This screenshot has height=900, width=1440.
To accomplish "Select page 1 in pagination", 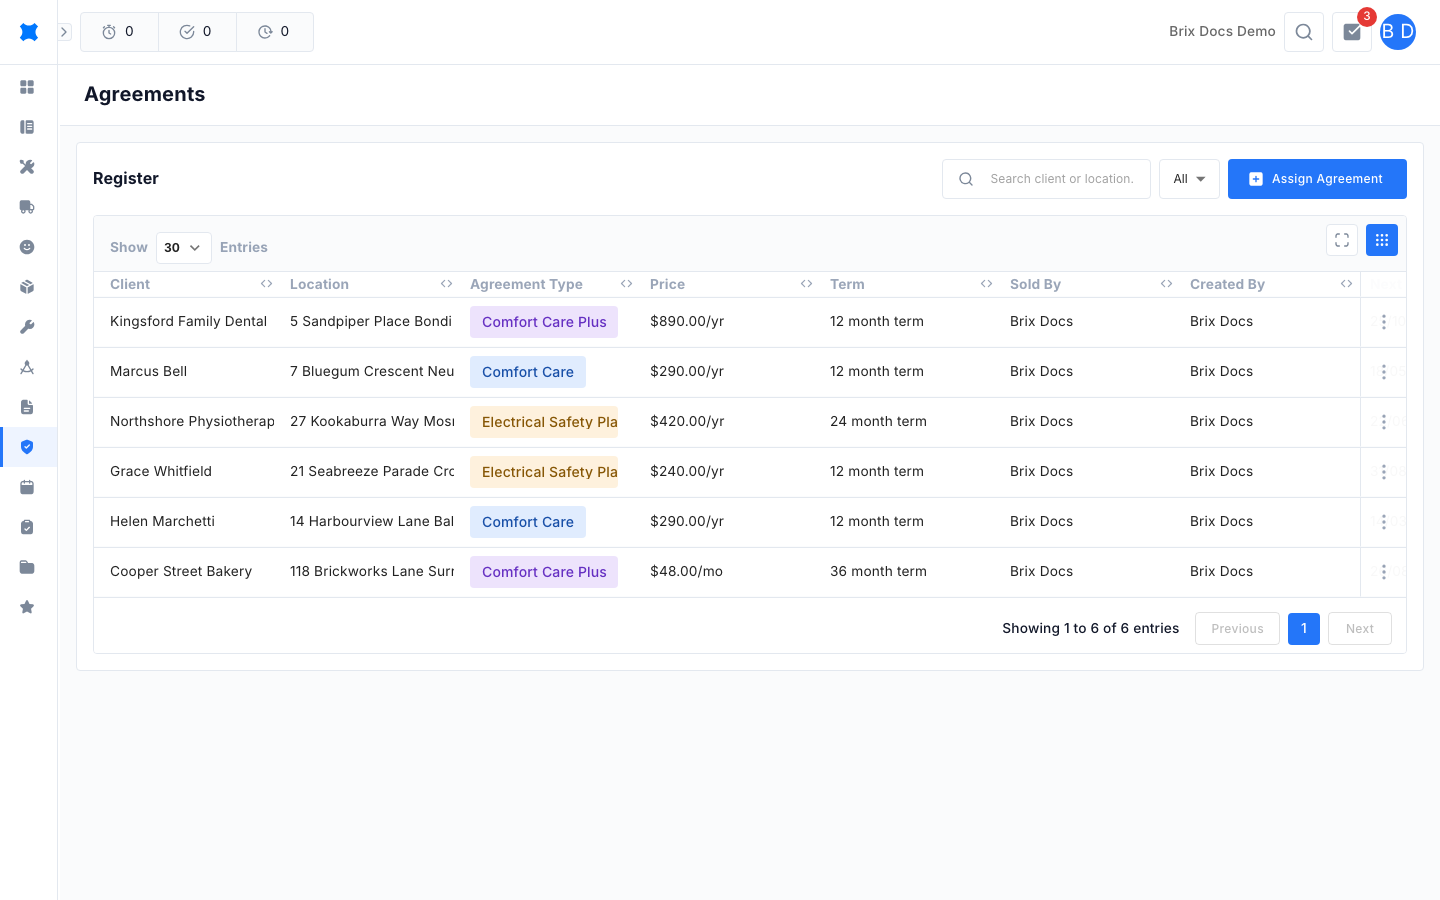I will pos(1304,629).
